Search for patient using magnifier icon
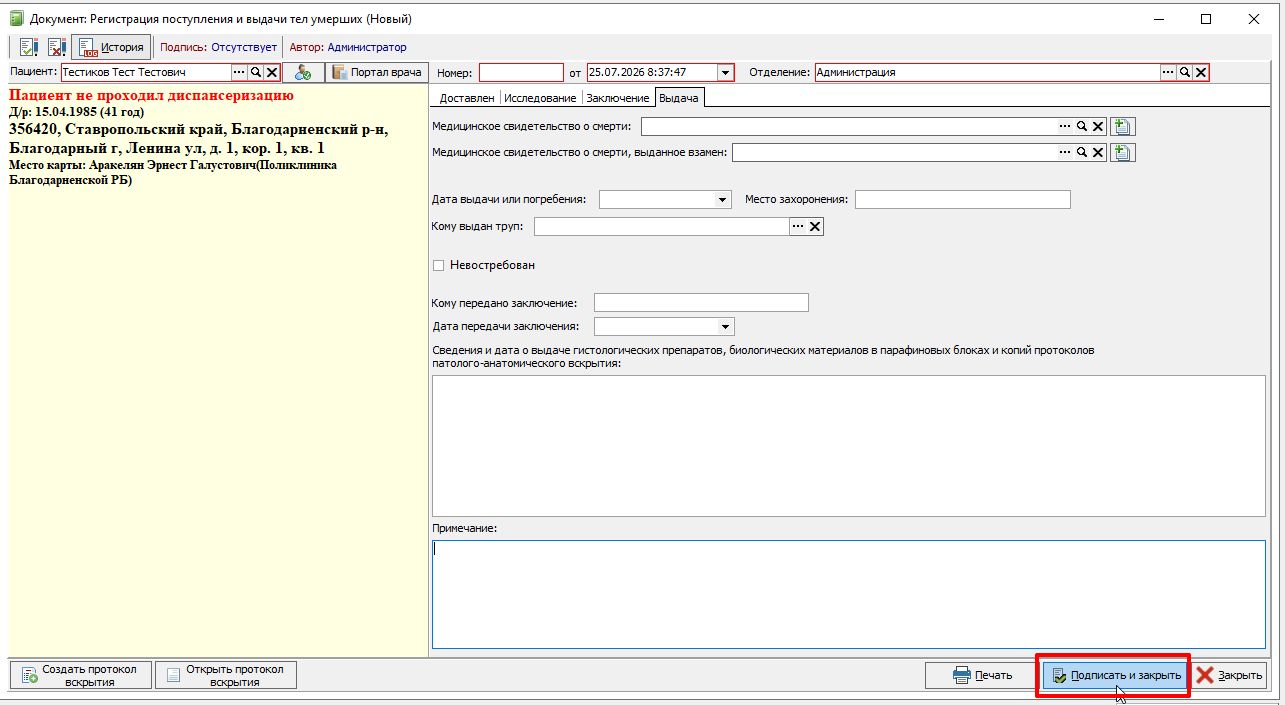The width and height of the screenshot is (1285, 705). click(x=256, y=72)
